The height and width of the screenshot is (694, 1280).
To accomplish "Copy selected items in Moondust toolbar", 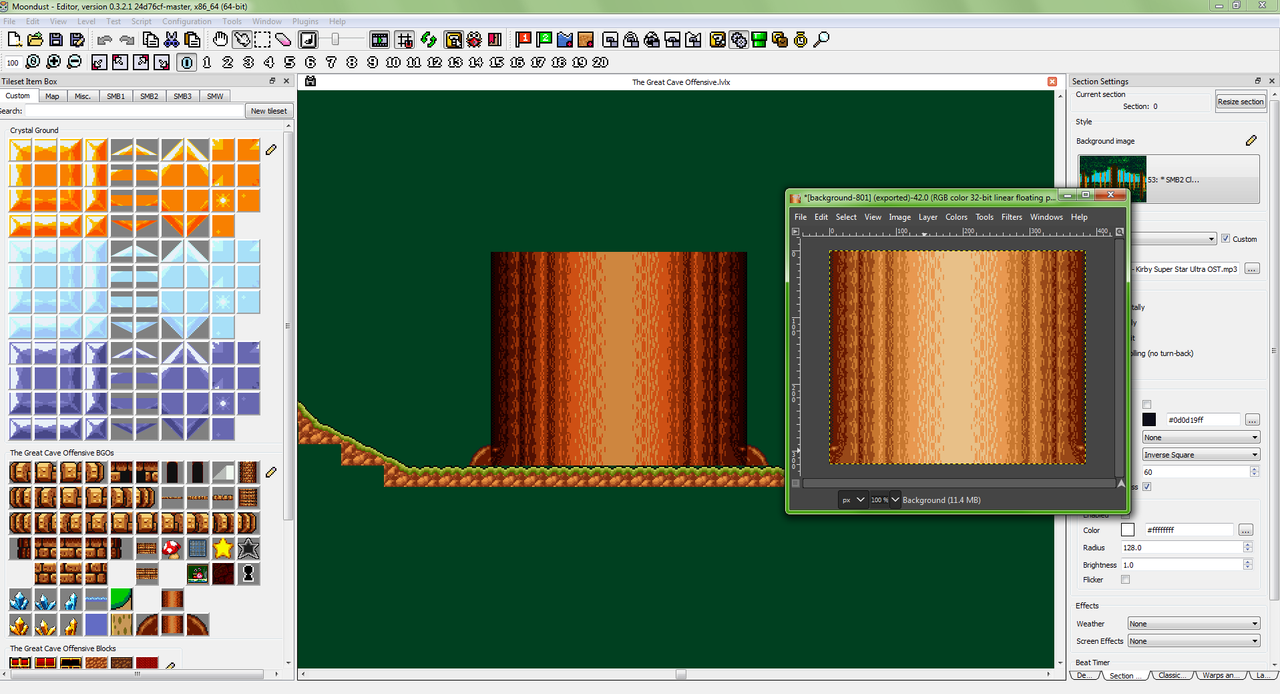I will pyautogui.click(x=150, y=40).
